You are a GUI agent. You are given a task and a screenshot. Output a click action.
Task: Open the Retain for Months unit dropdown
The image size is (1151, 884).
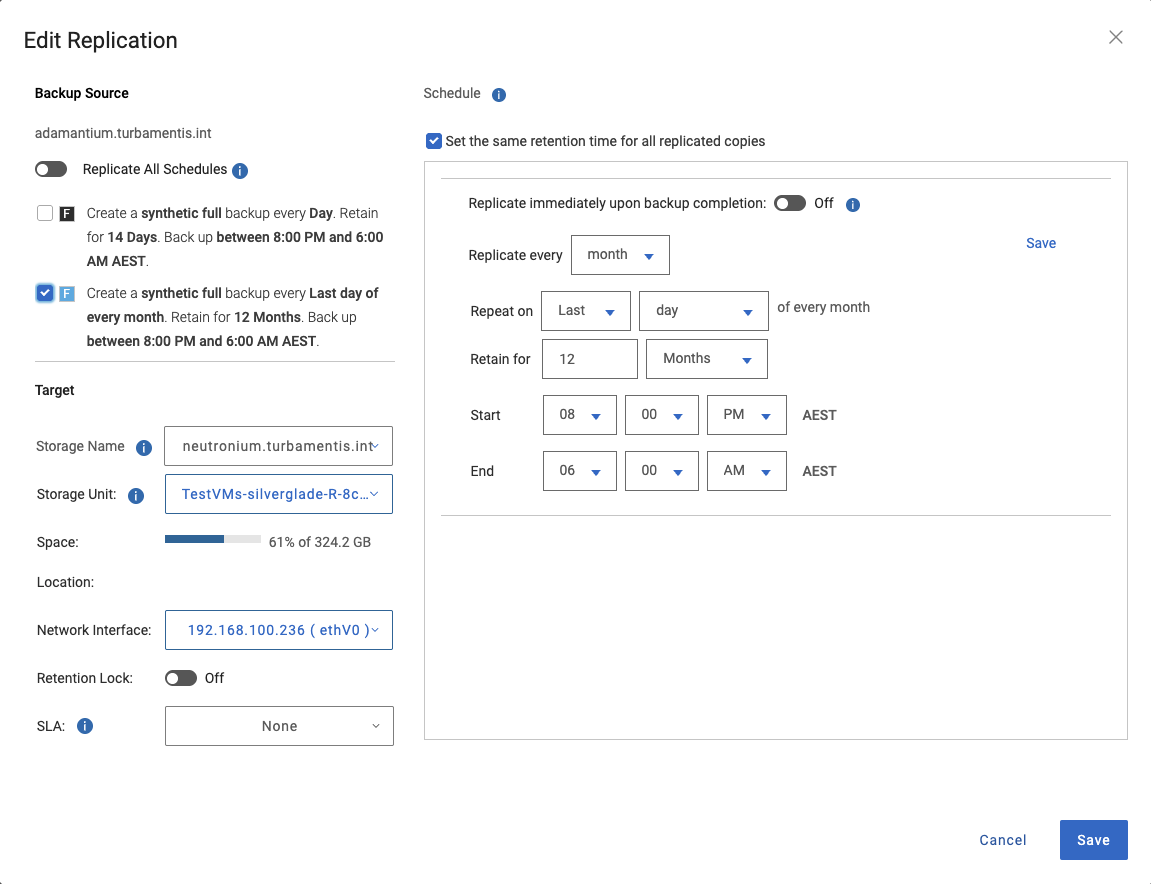(x=707, y=359)
